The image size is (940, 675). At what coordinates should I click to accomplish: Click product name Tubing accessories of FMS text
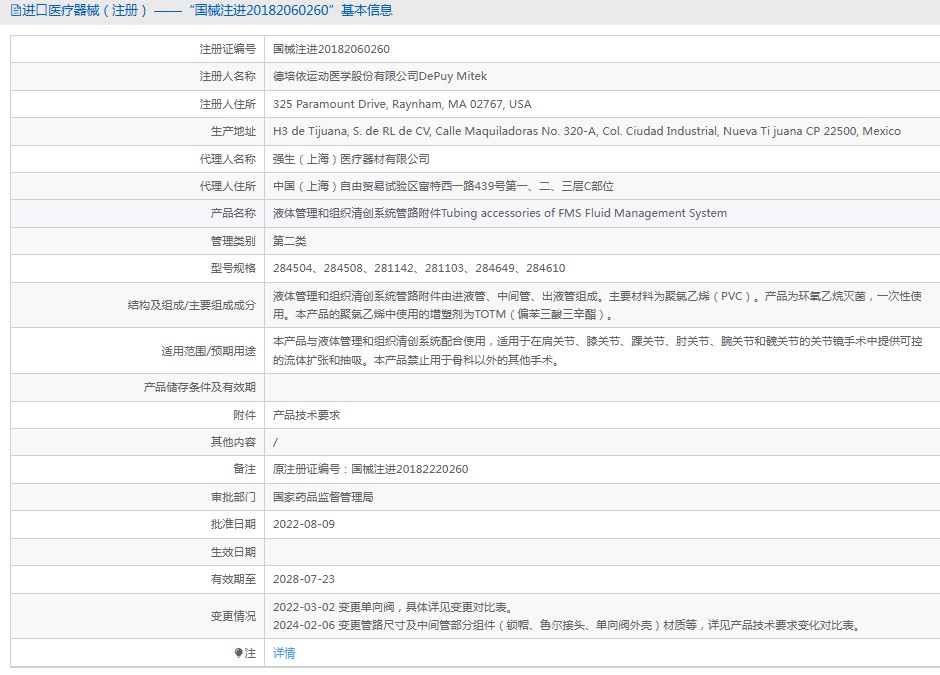tap(500, 213)
